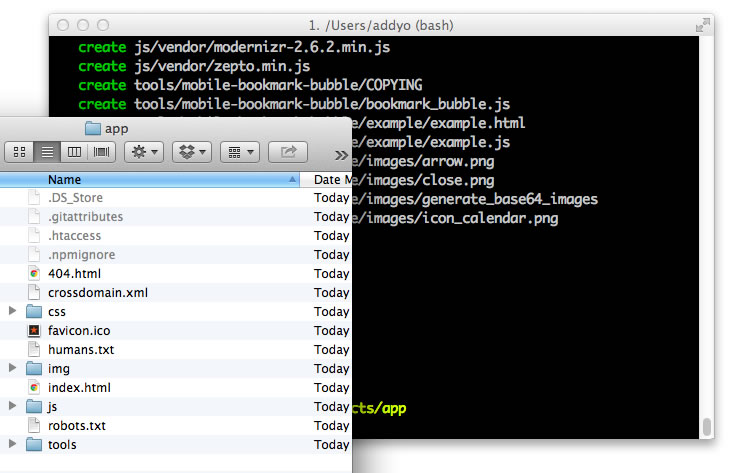Expand the tools folder
Image resolution: width=742 pixels, height=473 pixels.
[12, 445]
